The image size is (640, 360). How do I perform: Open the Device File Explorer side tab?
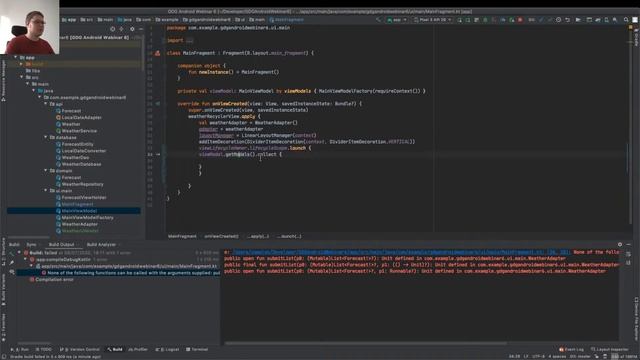tap(636, 319)
